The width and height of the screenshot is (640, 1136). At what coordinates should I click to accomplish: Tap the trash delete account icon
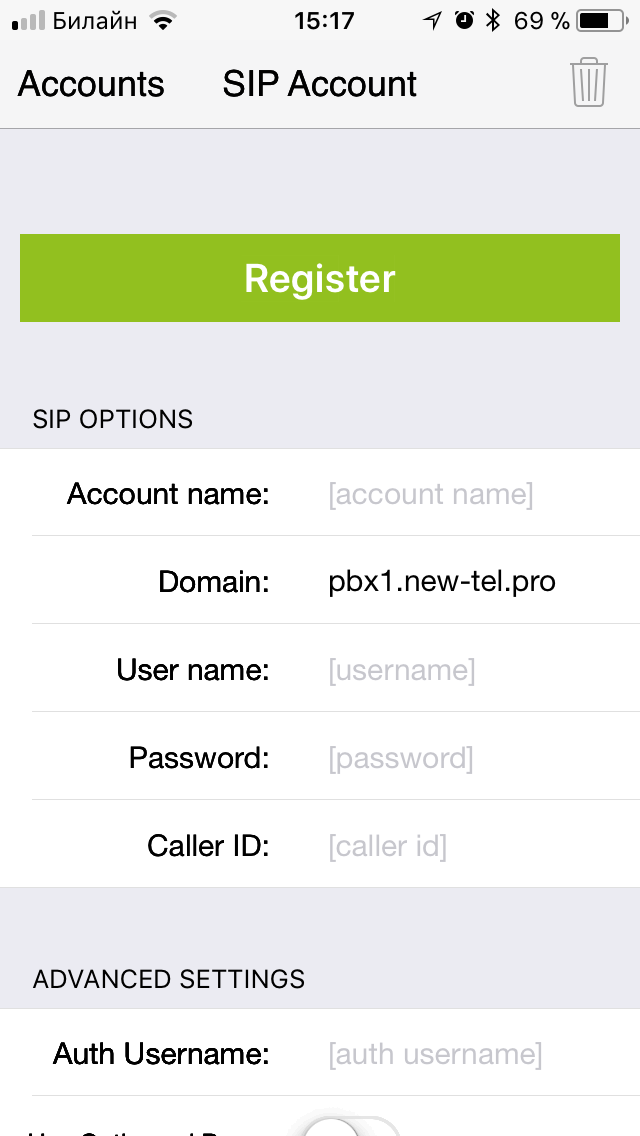(589, 83)
